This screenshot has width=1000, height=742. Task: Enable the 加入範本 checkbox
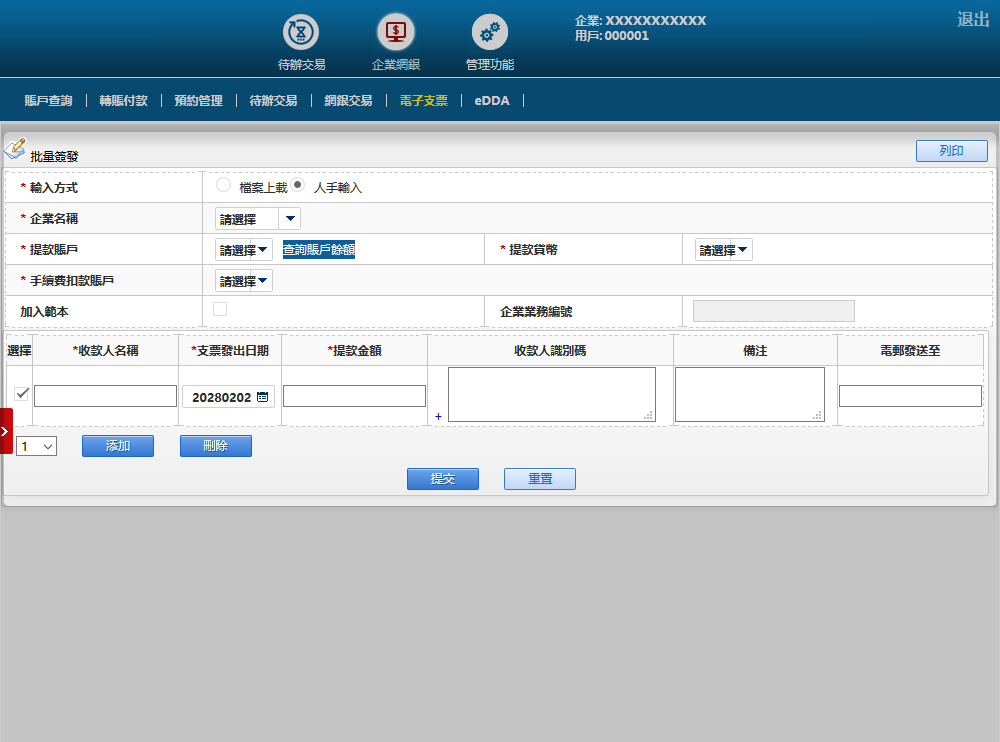tap(220, 309)
